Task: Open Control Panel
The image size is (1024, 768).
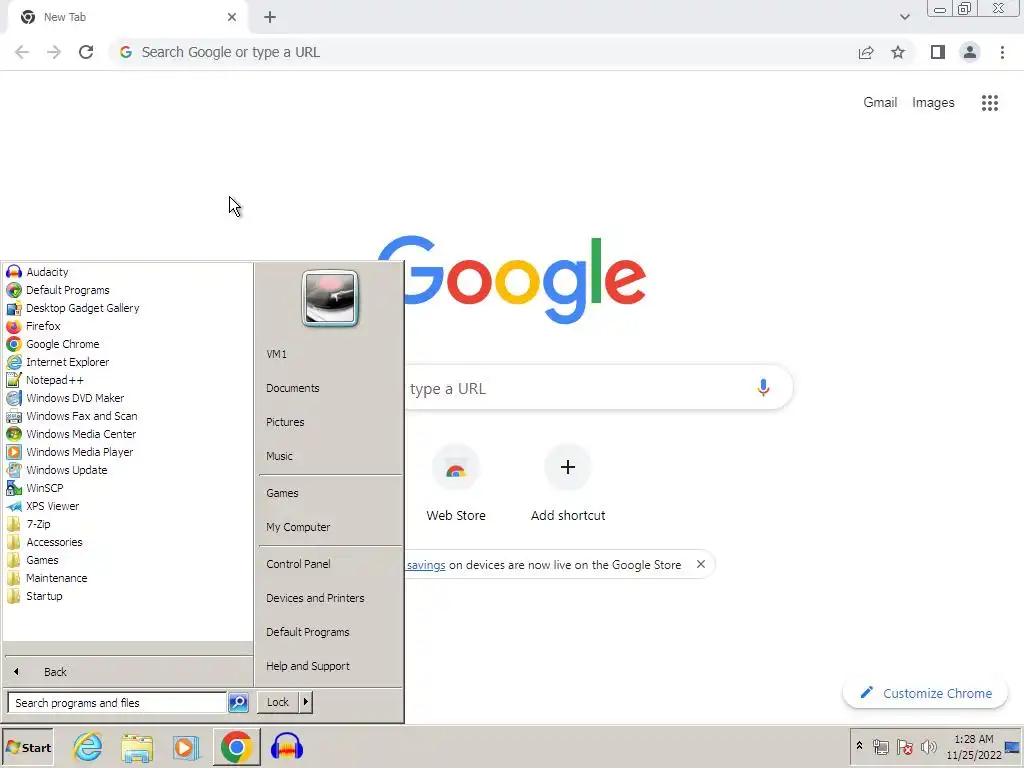Action: coord(298,564)
